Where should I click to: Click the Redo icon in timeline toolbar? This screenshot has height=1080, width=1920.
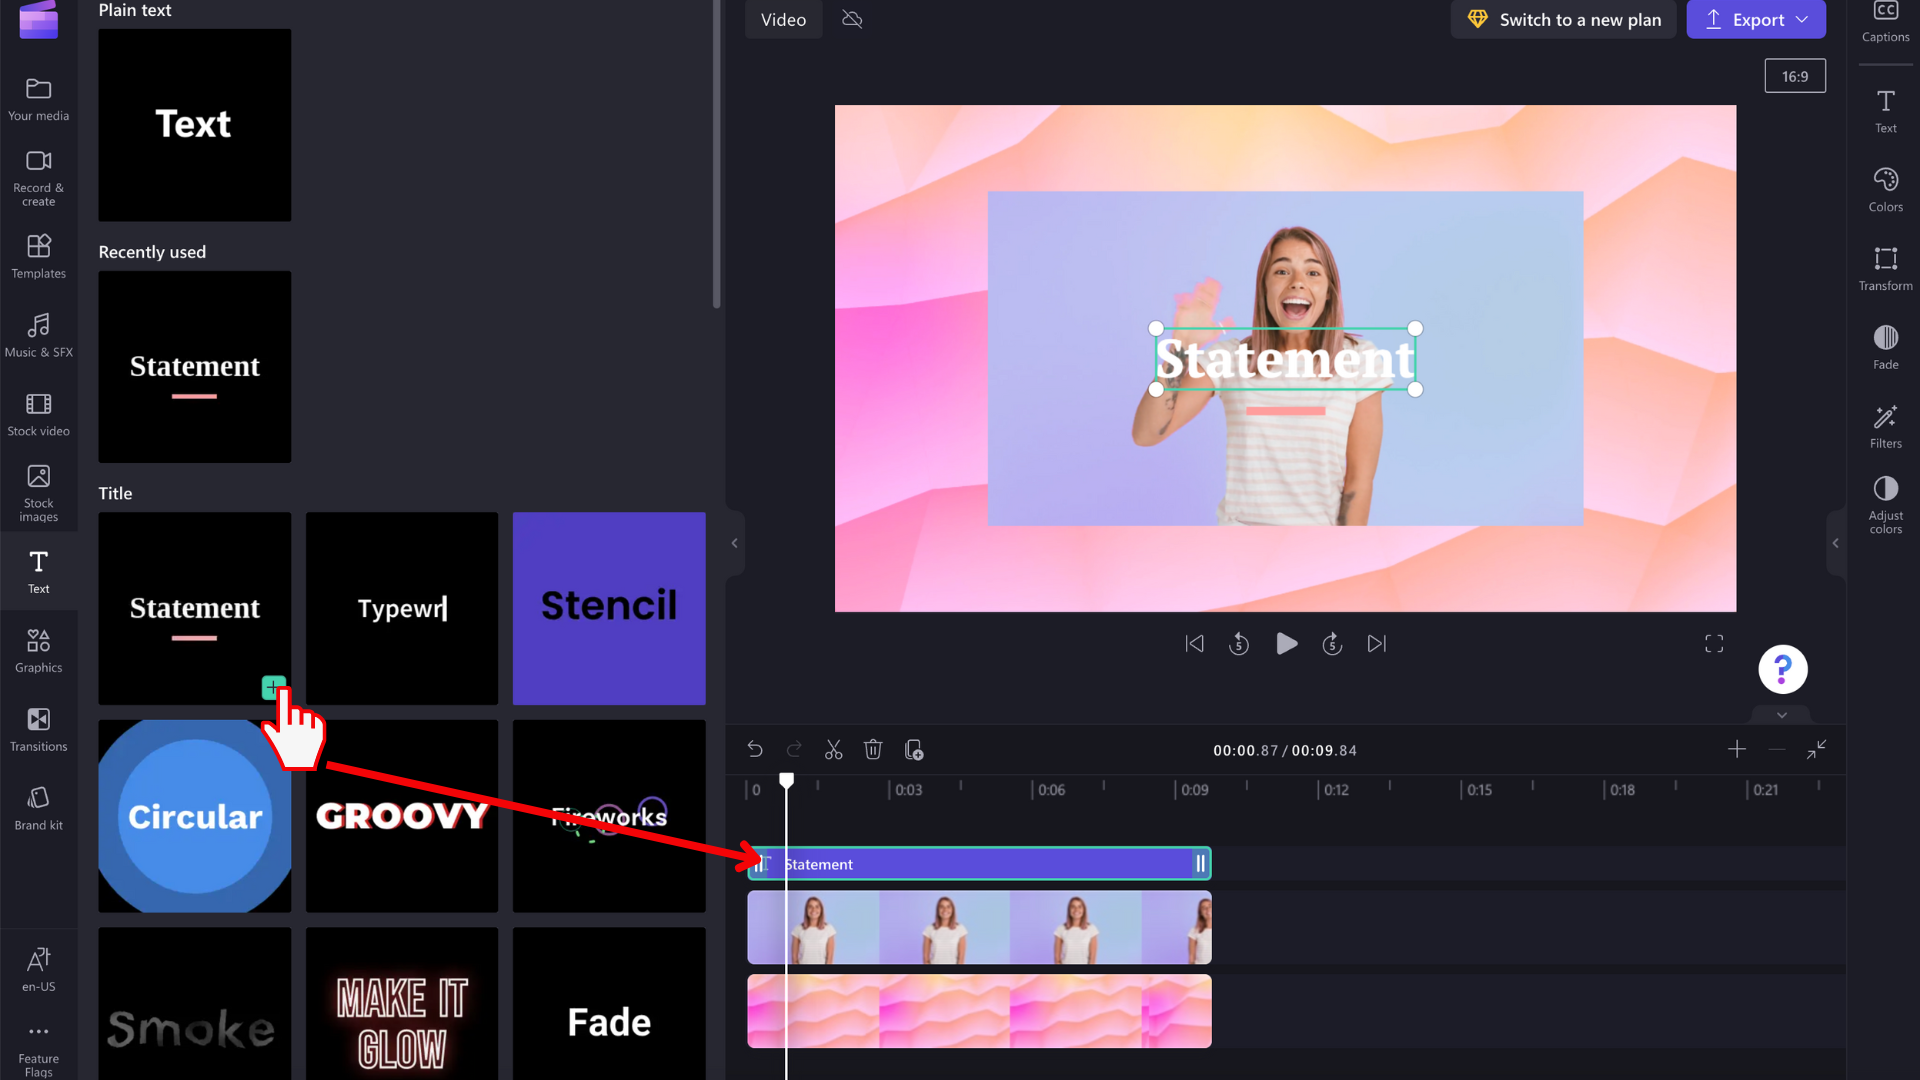pos(794,749)
